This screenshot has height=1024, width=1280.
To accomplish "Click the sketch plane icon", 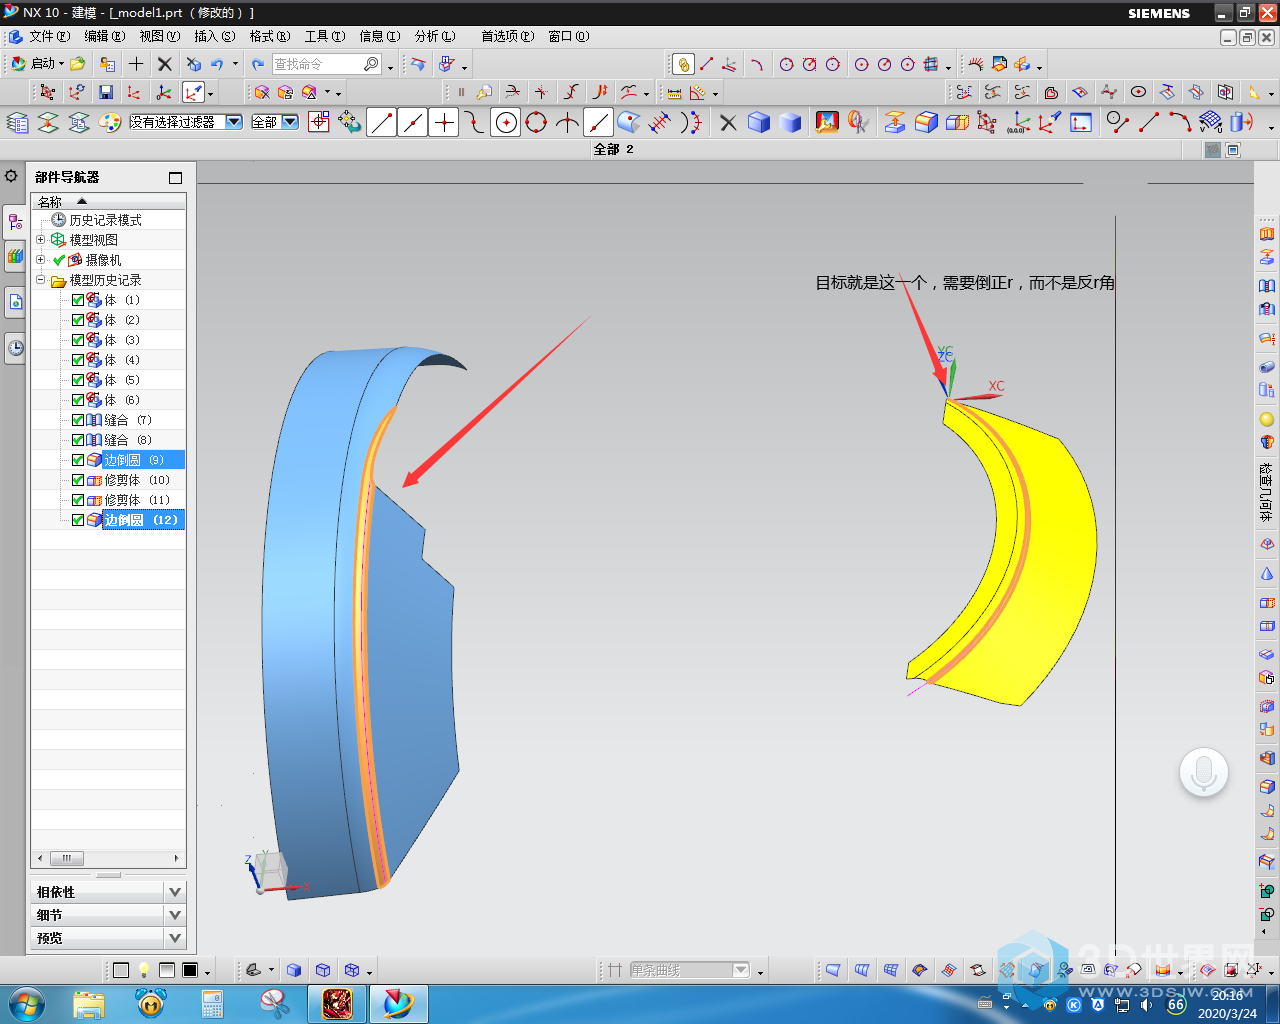I will [x=1081, y=122].
